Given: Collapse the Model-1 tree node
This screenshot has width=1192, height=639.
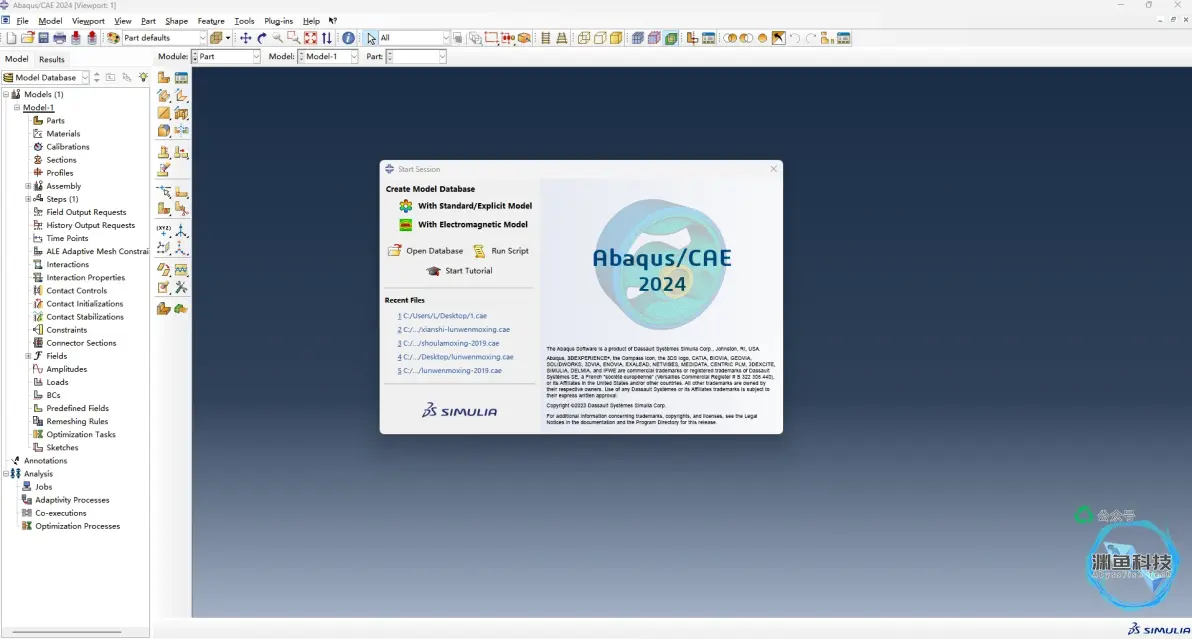Looking at the screenshot, I should point(17,108).
